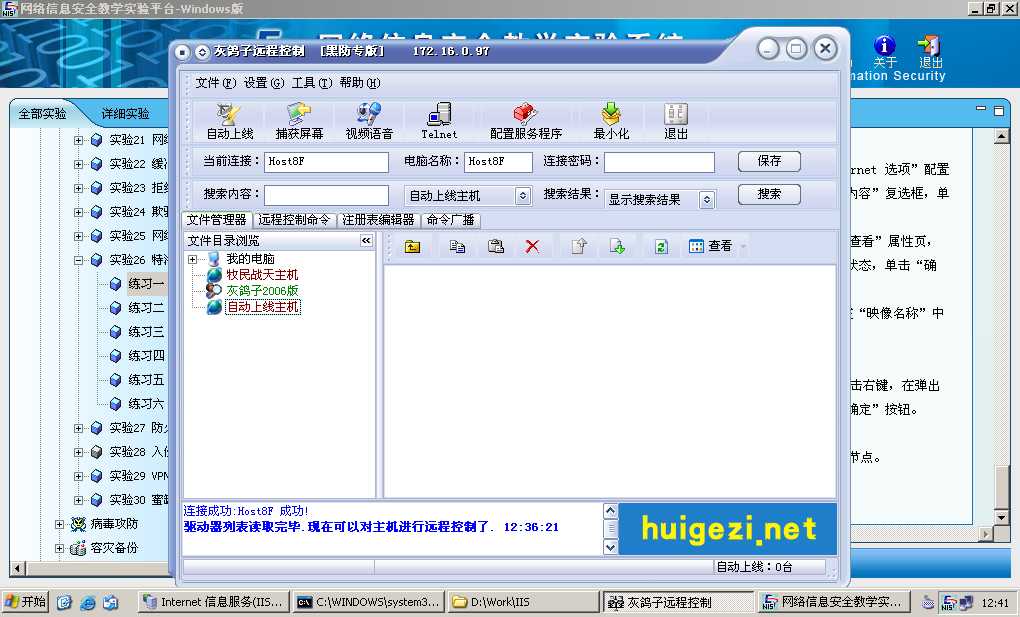1020x617 pixels.
Task: Click the Windows 开始 start button
Action: [25, 601]
